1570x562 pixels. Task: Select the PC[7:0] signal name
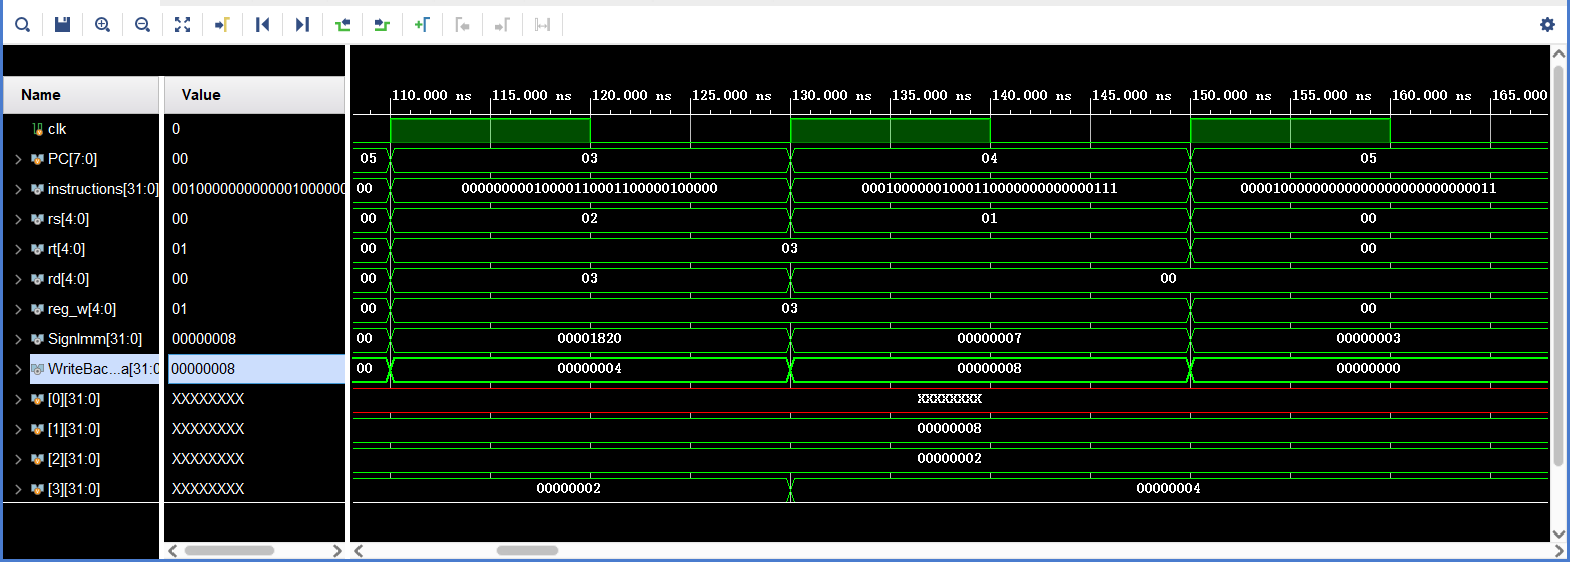(72, 159)
